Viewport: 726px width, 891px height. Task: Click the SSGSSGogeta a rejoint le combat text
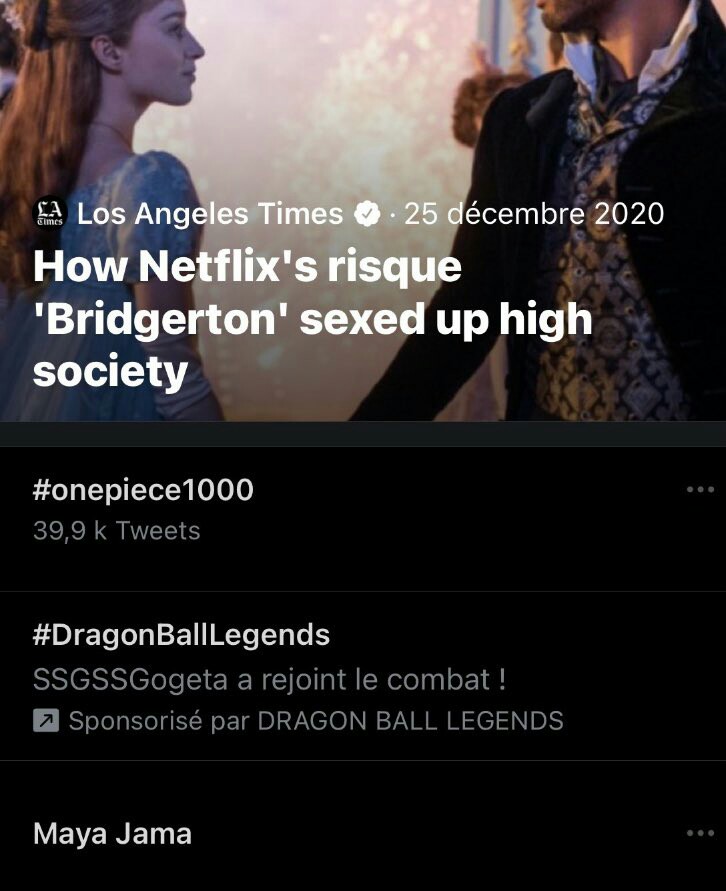coord(269,680)
